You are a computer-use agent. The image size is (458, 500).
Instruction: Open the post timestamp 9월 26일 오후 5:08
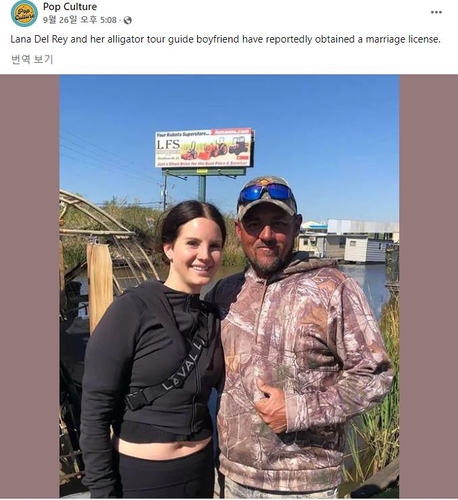[x=80, y=20]
